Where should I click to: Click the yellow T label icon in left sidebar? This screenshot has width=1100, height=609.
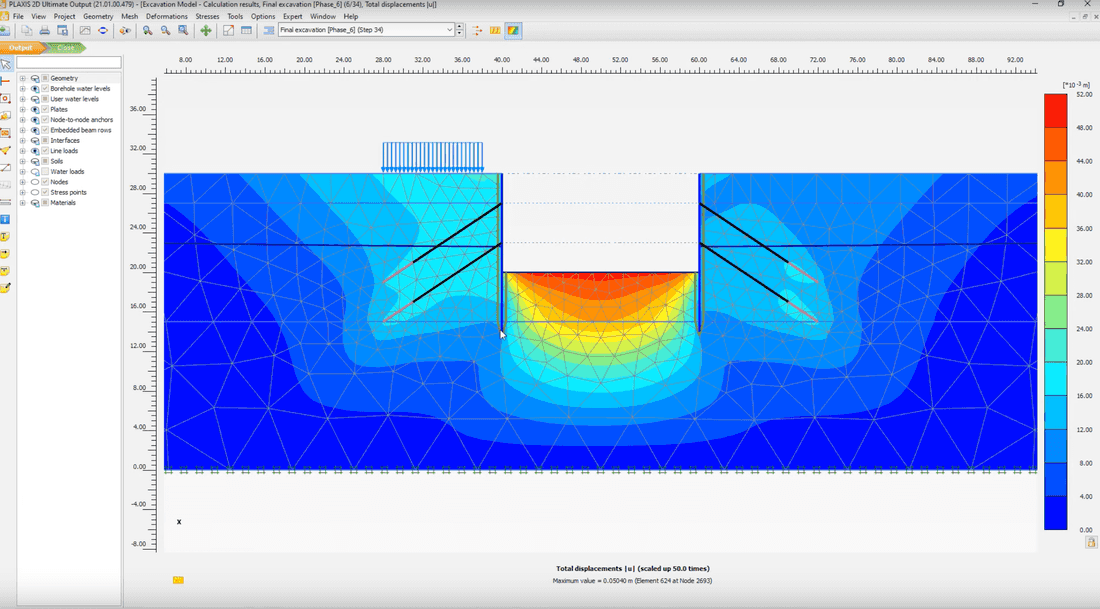click(x=5, y=236)
